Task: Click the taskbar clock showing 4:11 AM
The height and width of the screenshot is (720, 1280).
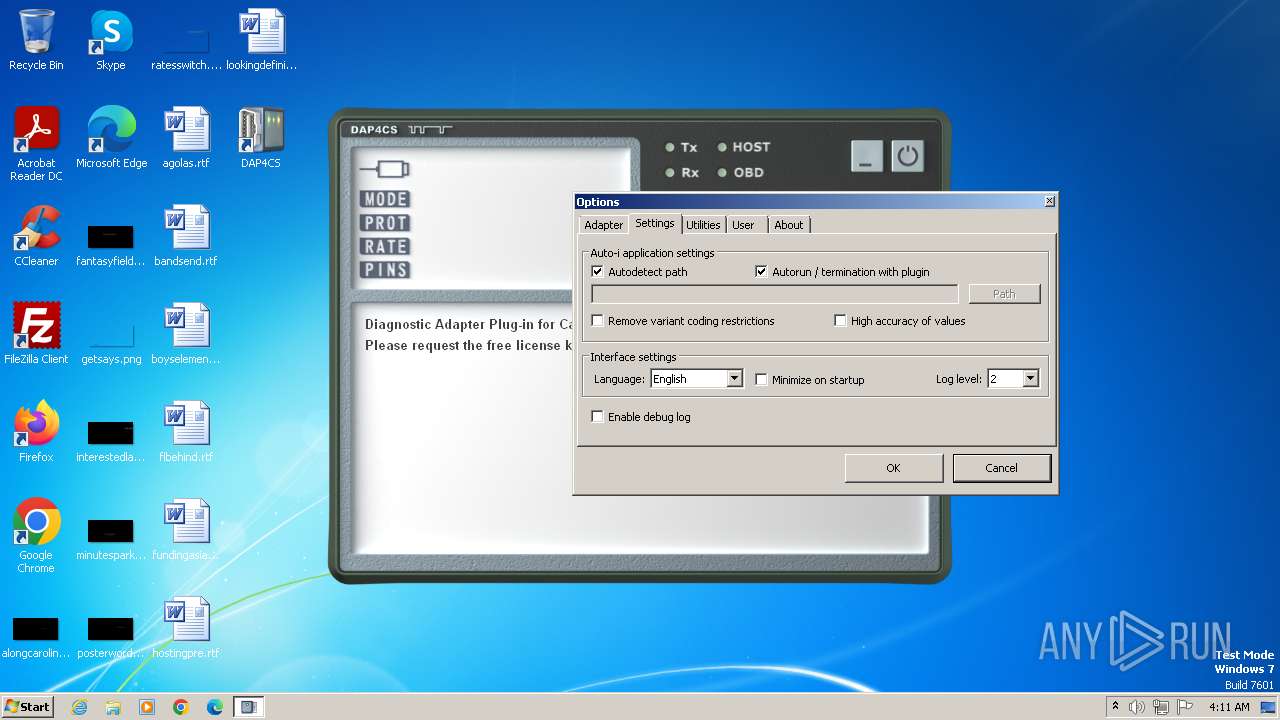Action: point(1229,707)
